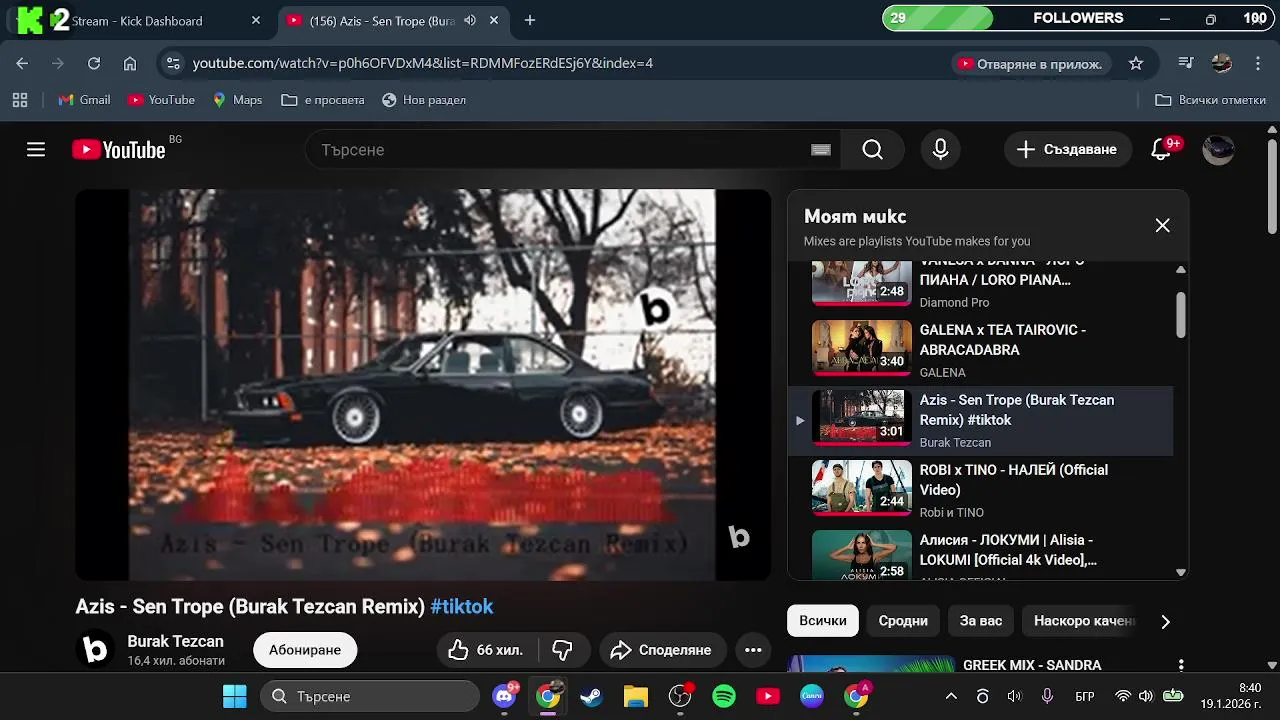This screenshot has width=1280, height=720.
Task: Launch Steam from the taskbar
Action: [592, 696]
